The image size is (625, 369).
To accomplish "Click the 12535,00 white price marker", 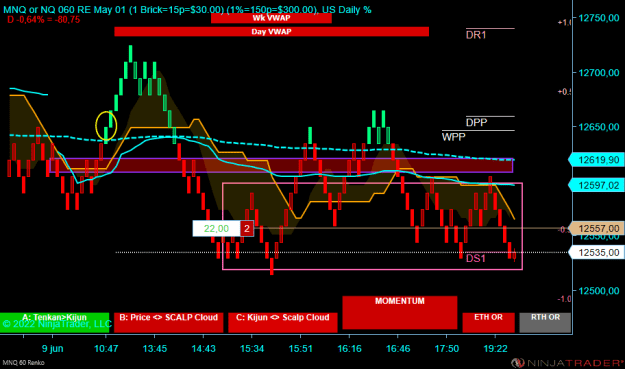I will pos(596,253).
